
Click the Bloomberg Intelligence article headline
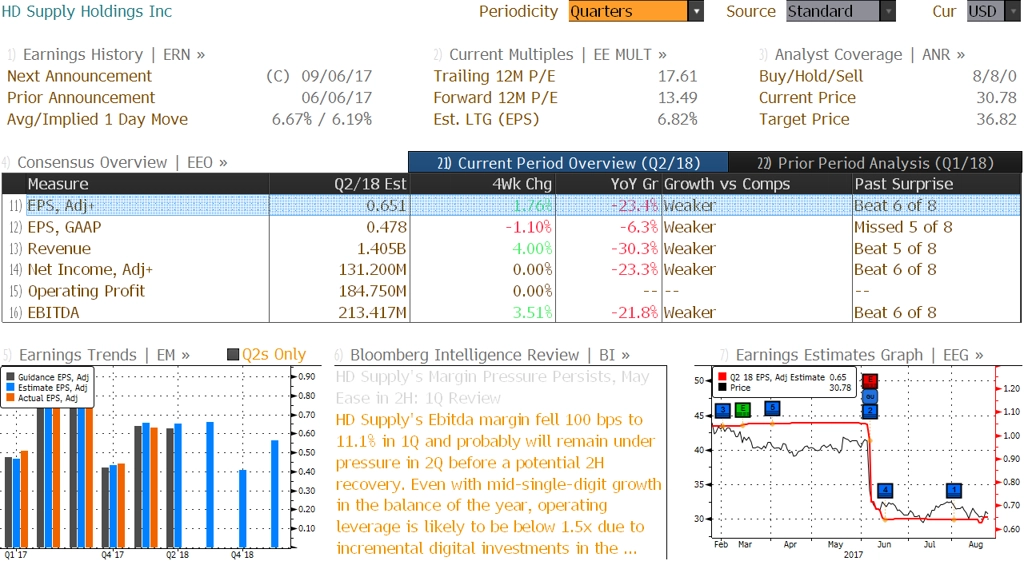[x=492, y=387]
